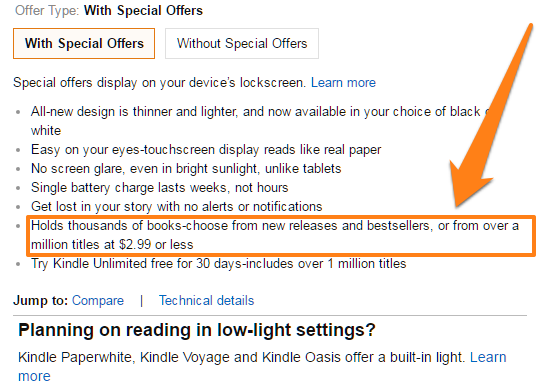Viewport: 549px width, 387px height.
Task: Click the highlighted Holds thousands of books bullet
Action: point(281,235)
